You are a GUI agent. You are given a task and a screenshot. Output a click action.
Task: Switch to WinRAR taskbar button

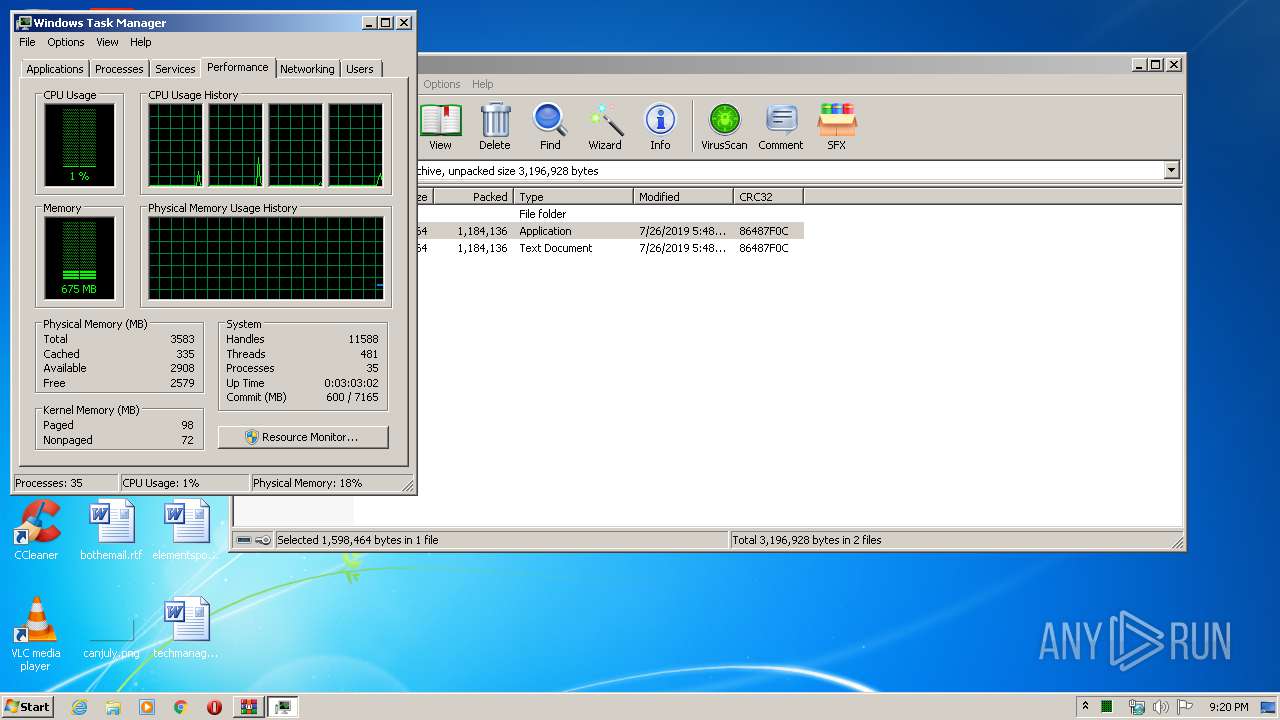tap(248, 707)
